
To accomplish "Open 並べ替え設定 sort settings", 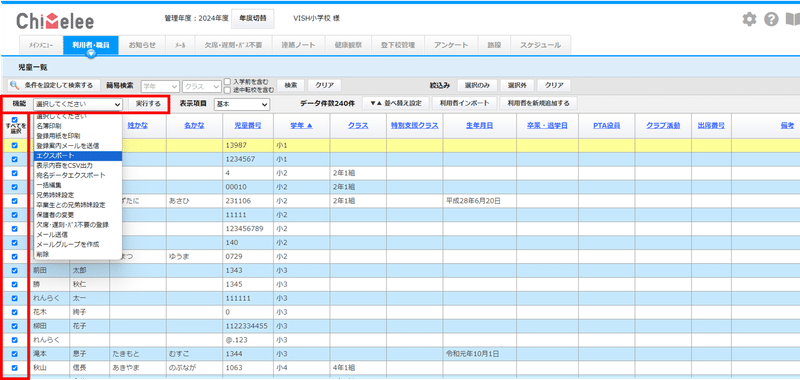I will (x=395, y=104).
